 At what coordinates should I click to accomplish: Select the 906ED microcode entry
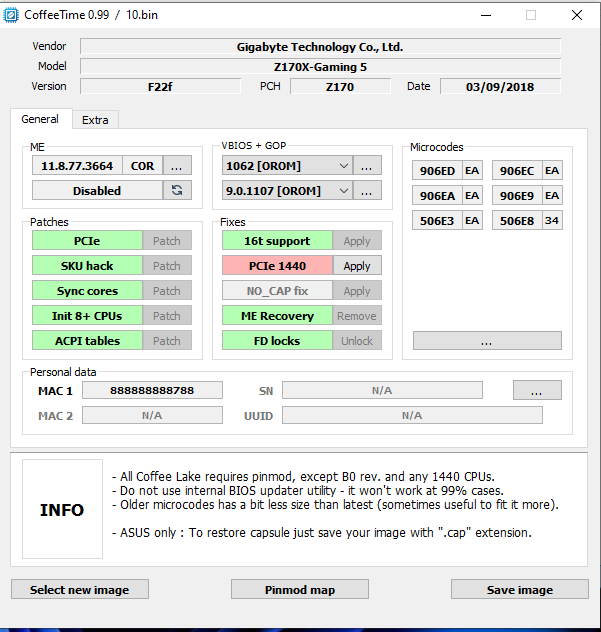click(437, 170)
